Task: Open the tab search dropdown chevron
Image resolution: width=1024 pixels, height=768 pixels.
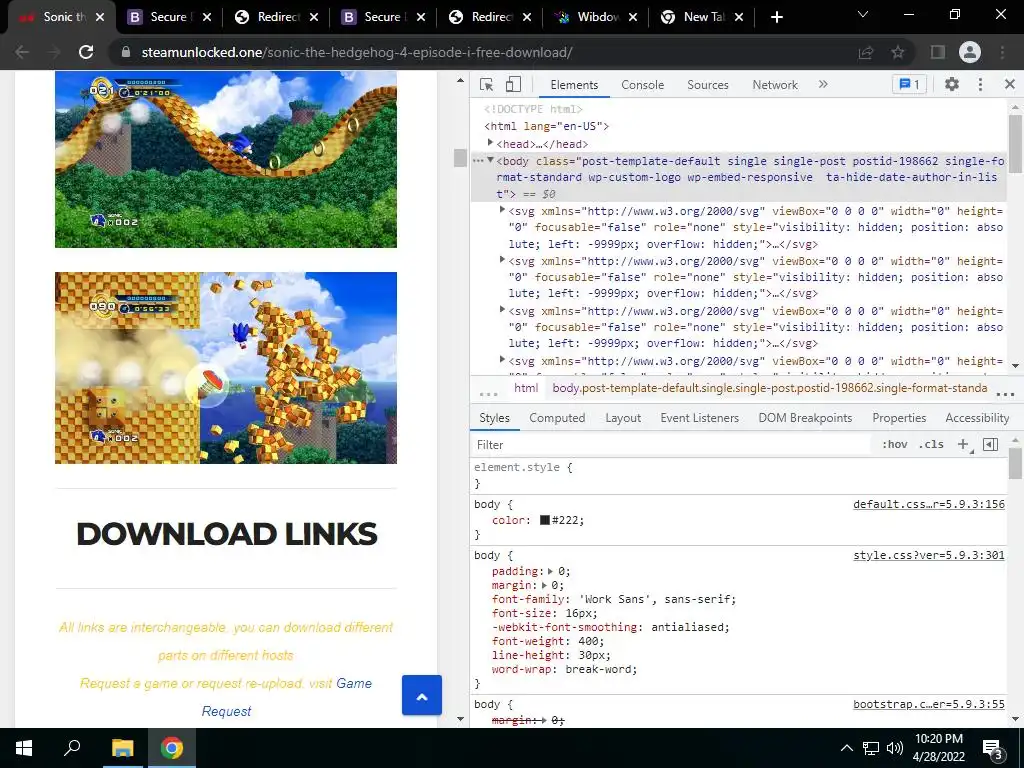Action: 863,14
